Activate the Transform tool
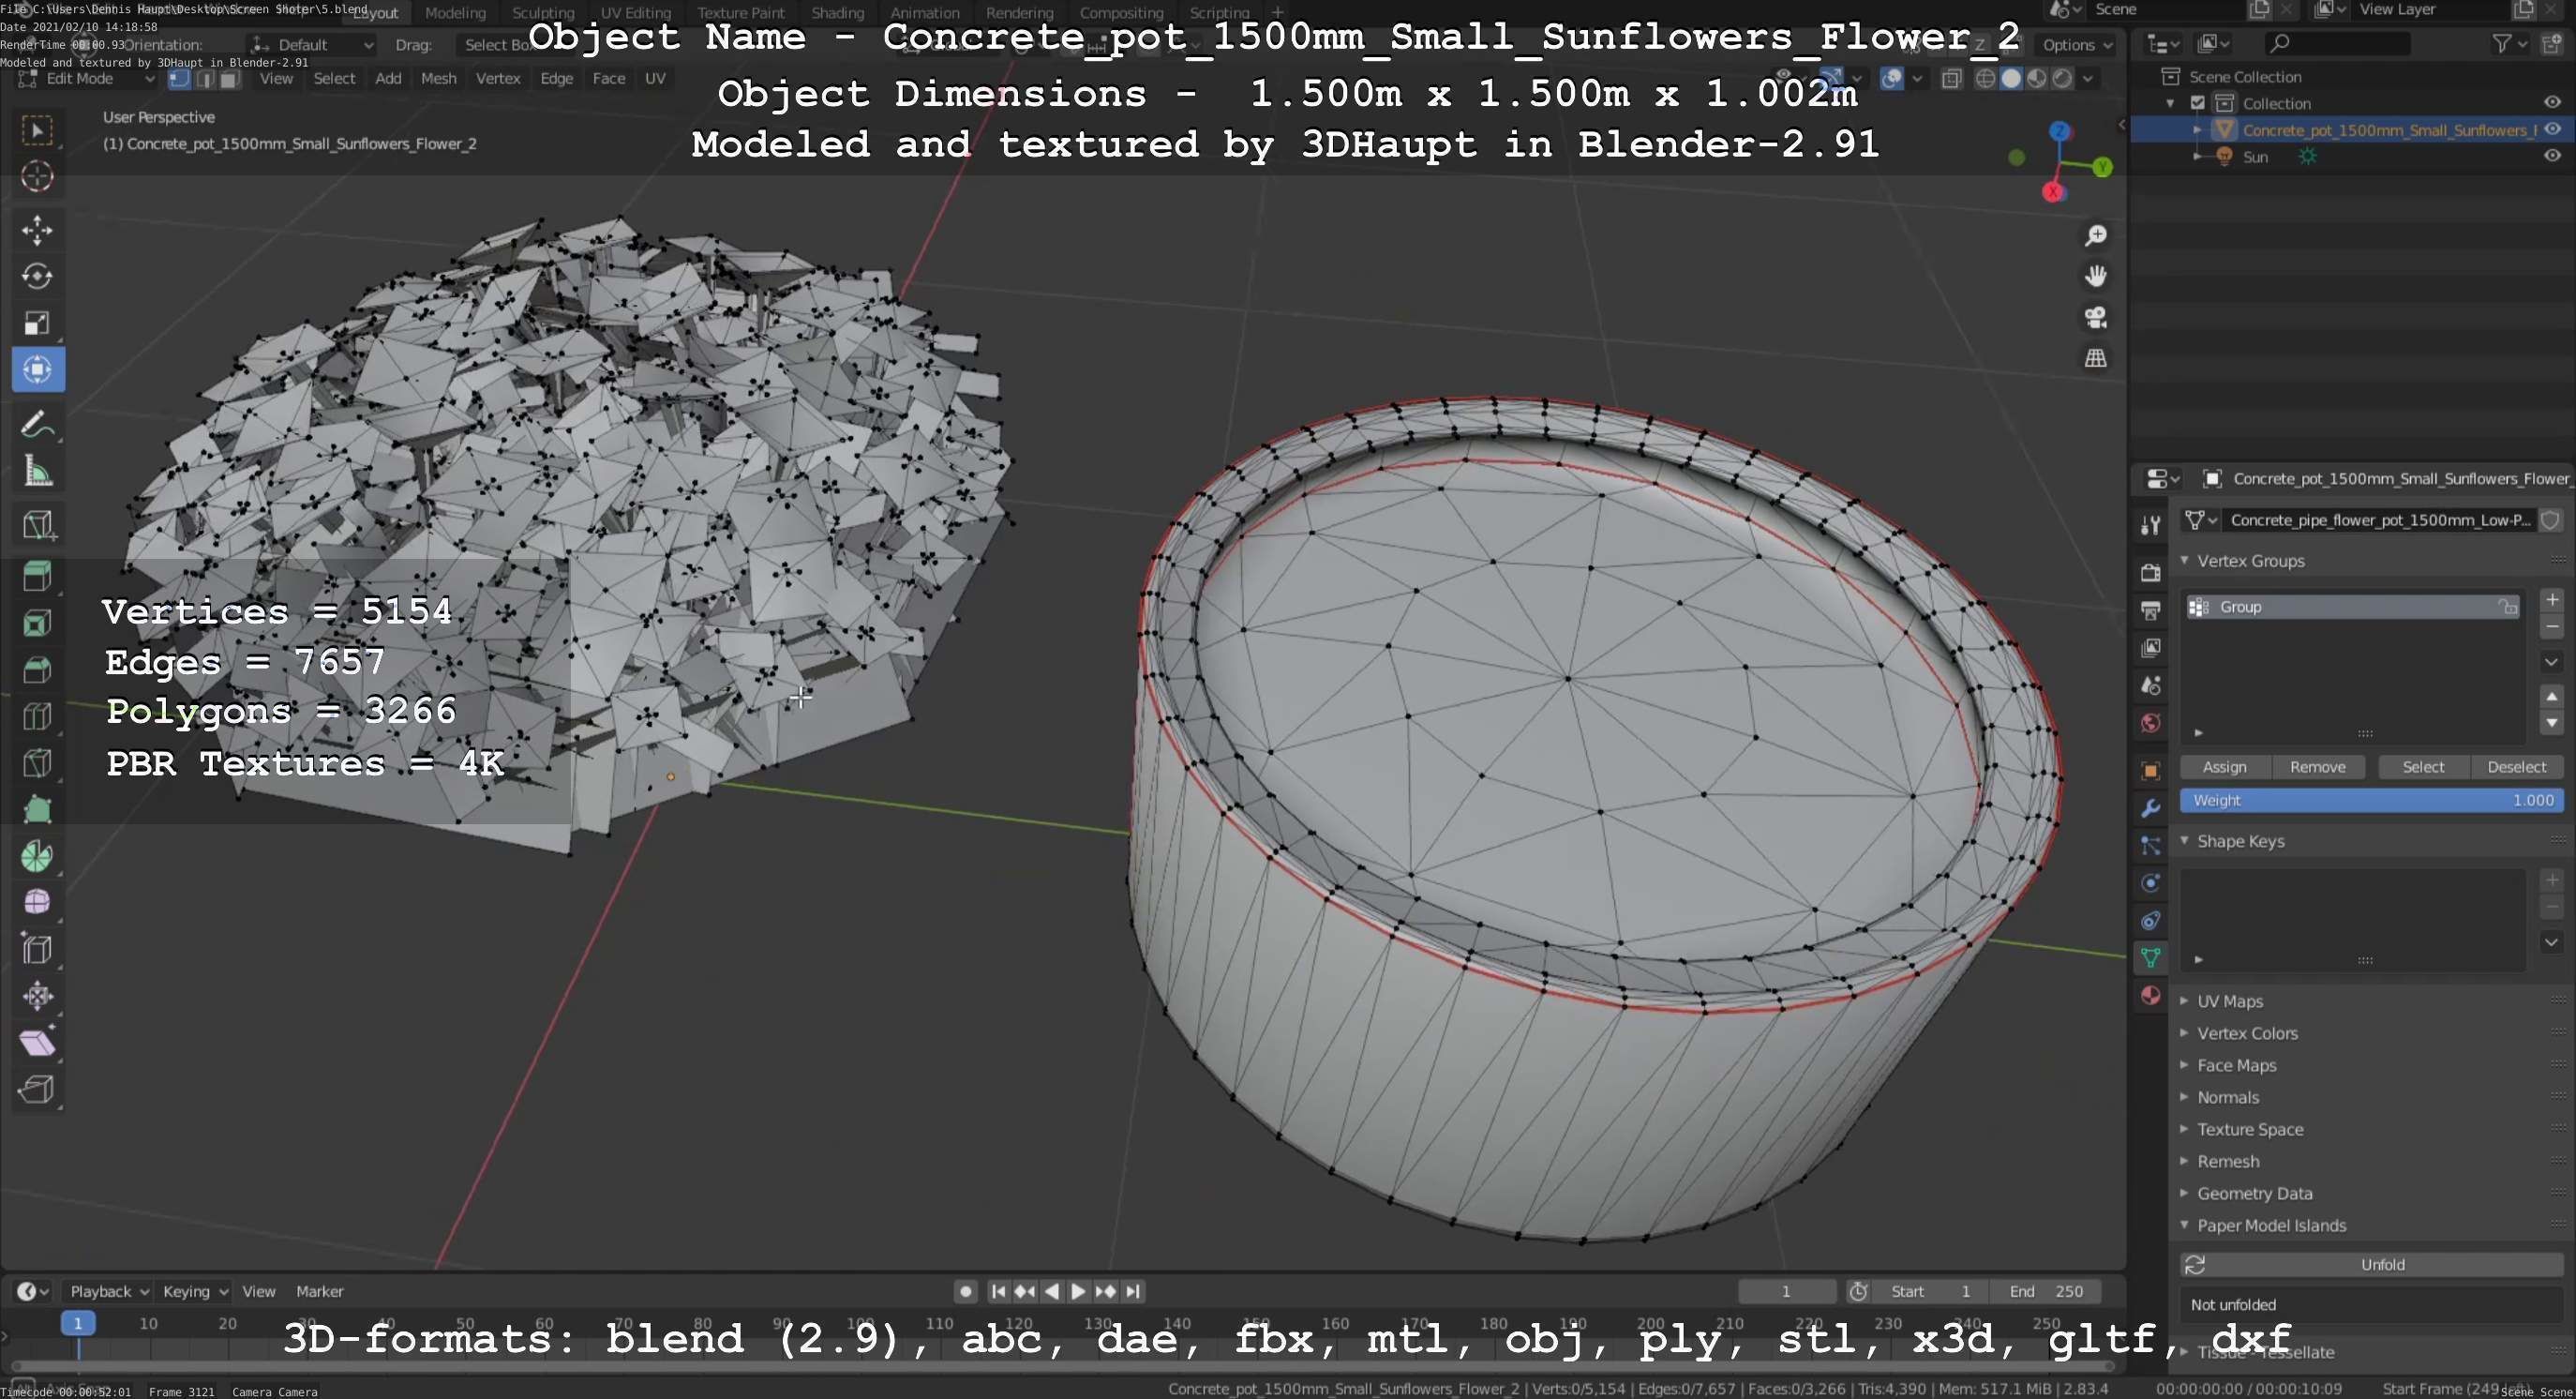Image resolution: width=2576 pixels, height=1399 pixels. (37, 370)
